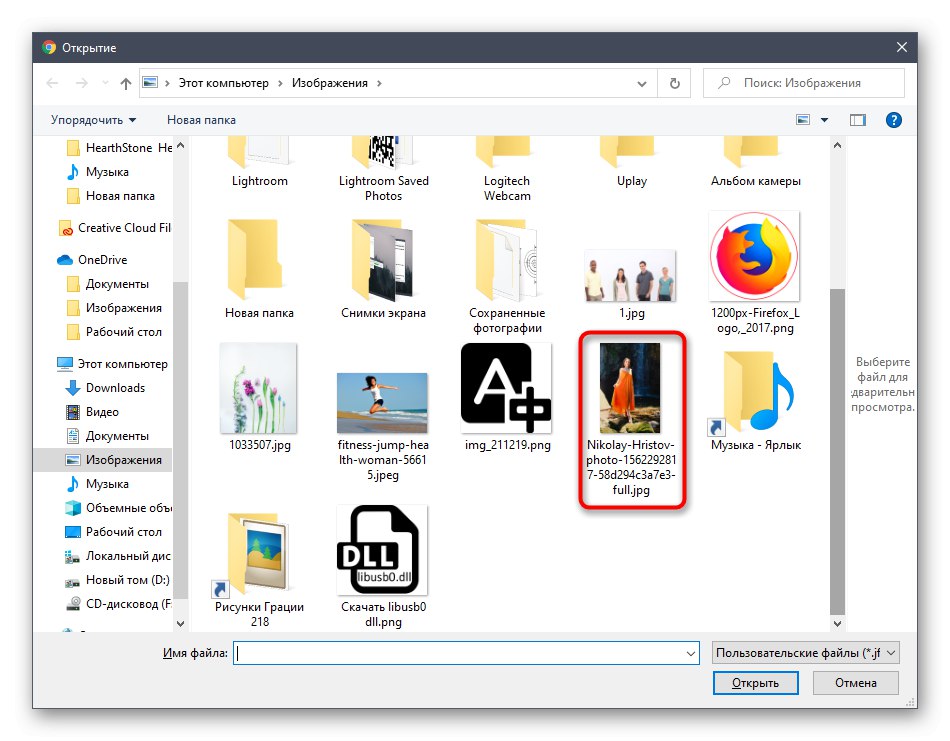Select Этот компьютер in the address path
Viewport: 950px width, 741px height.
pos(224,83)
